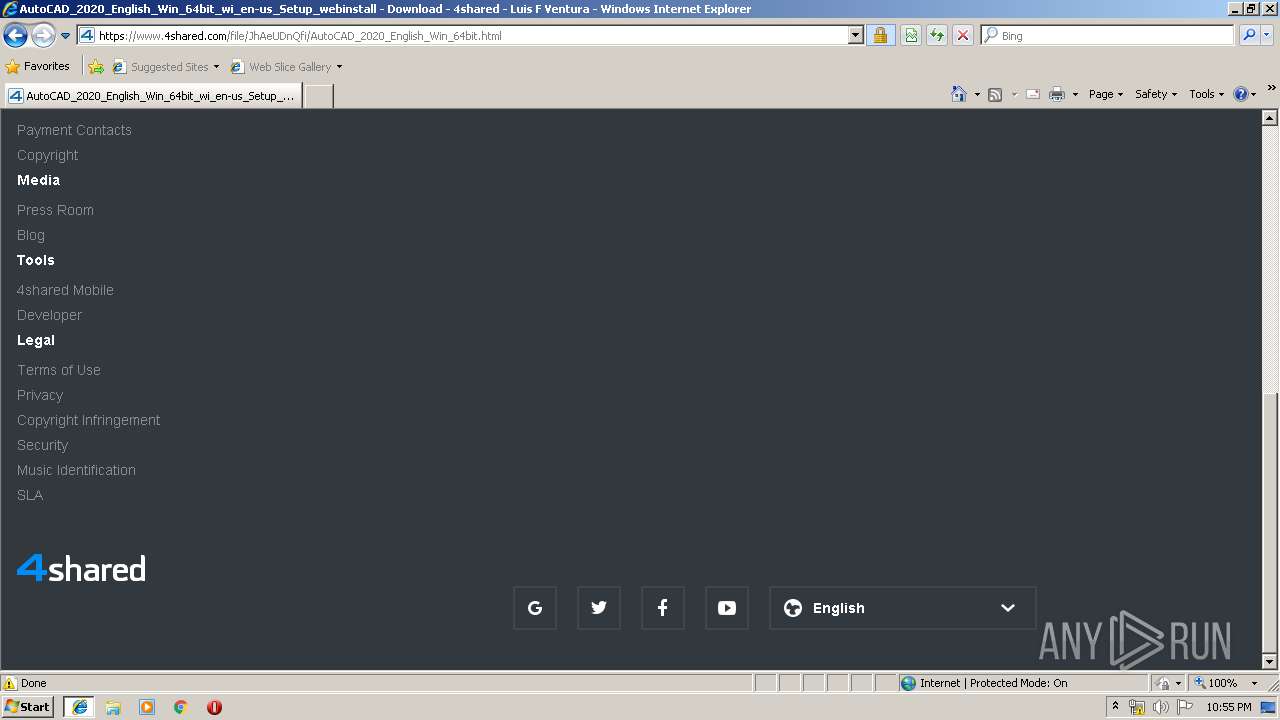Open the Windows Start button

tap(28, 707)
